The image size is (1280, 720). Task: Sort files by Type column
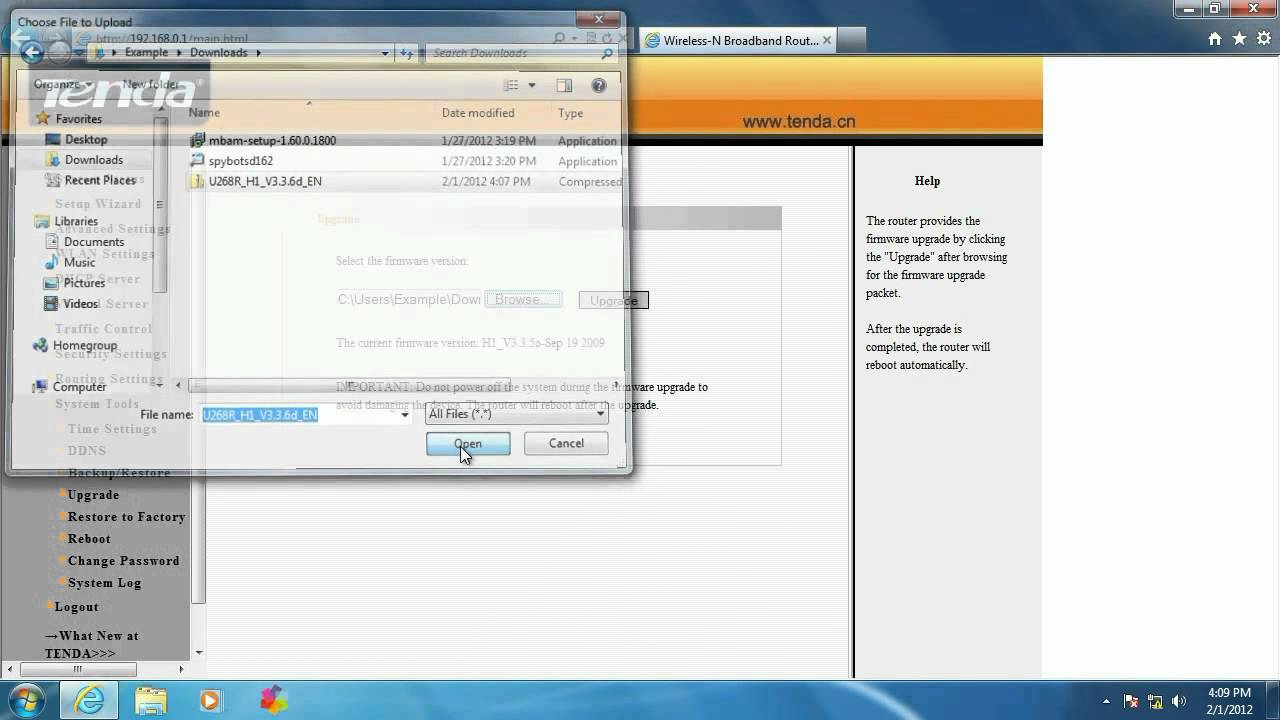(571, 113)
